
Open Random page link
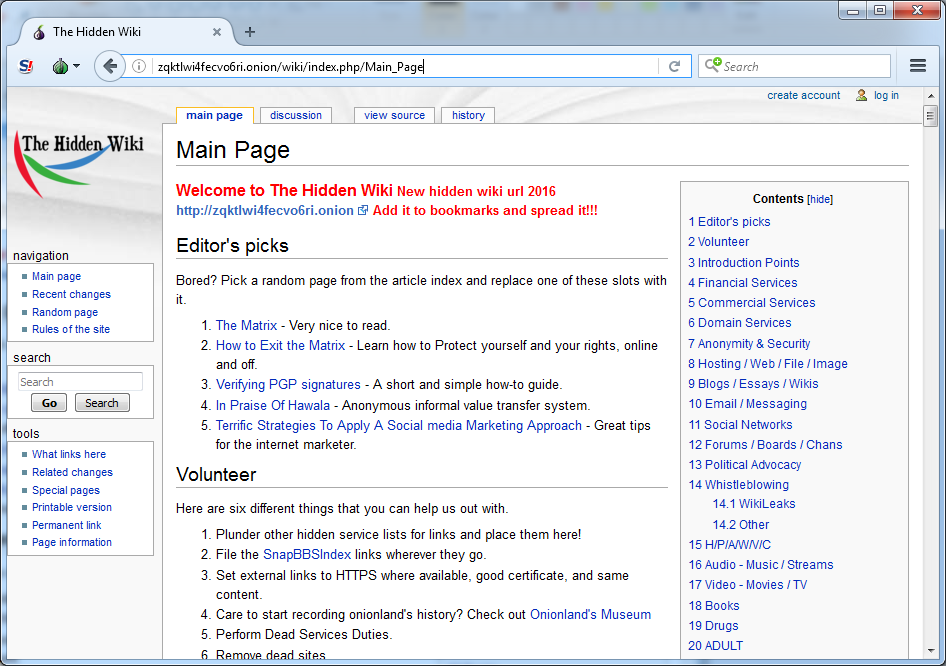(x=65, y=312)
